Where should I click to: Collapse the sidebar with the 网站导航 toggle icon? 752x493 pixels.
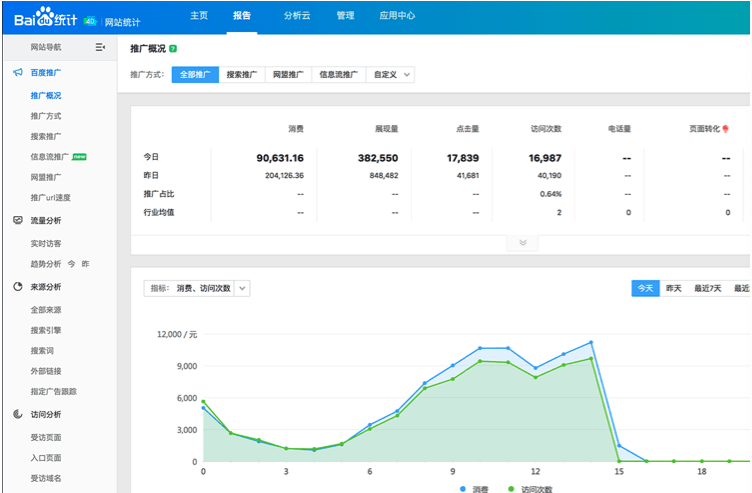[x=100, y=47]
